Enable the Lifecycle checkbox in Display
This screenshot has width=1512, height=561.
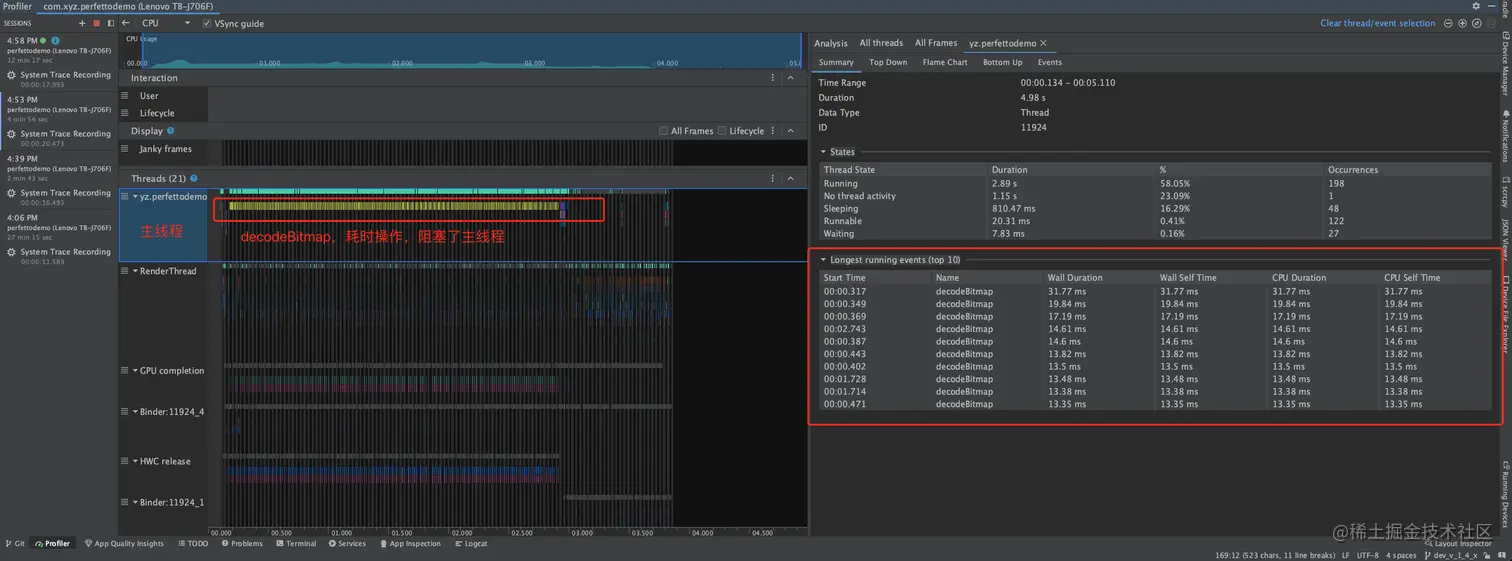[722, 131]
